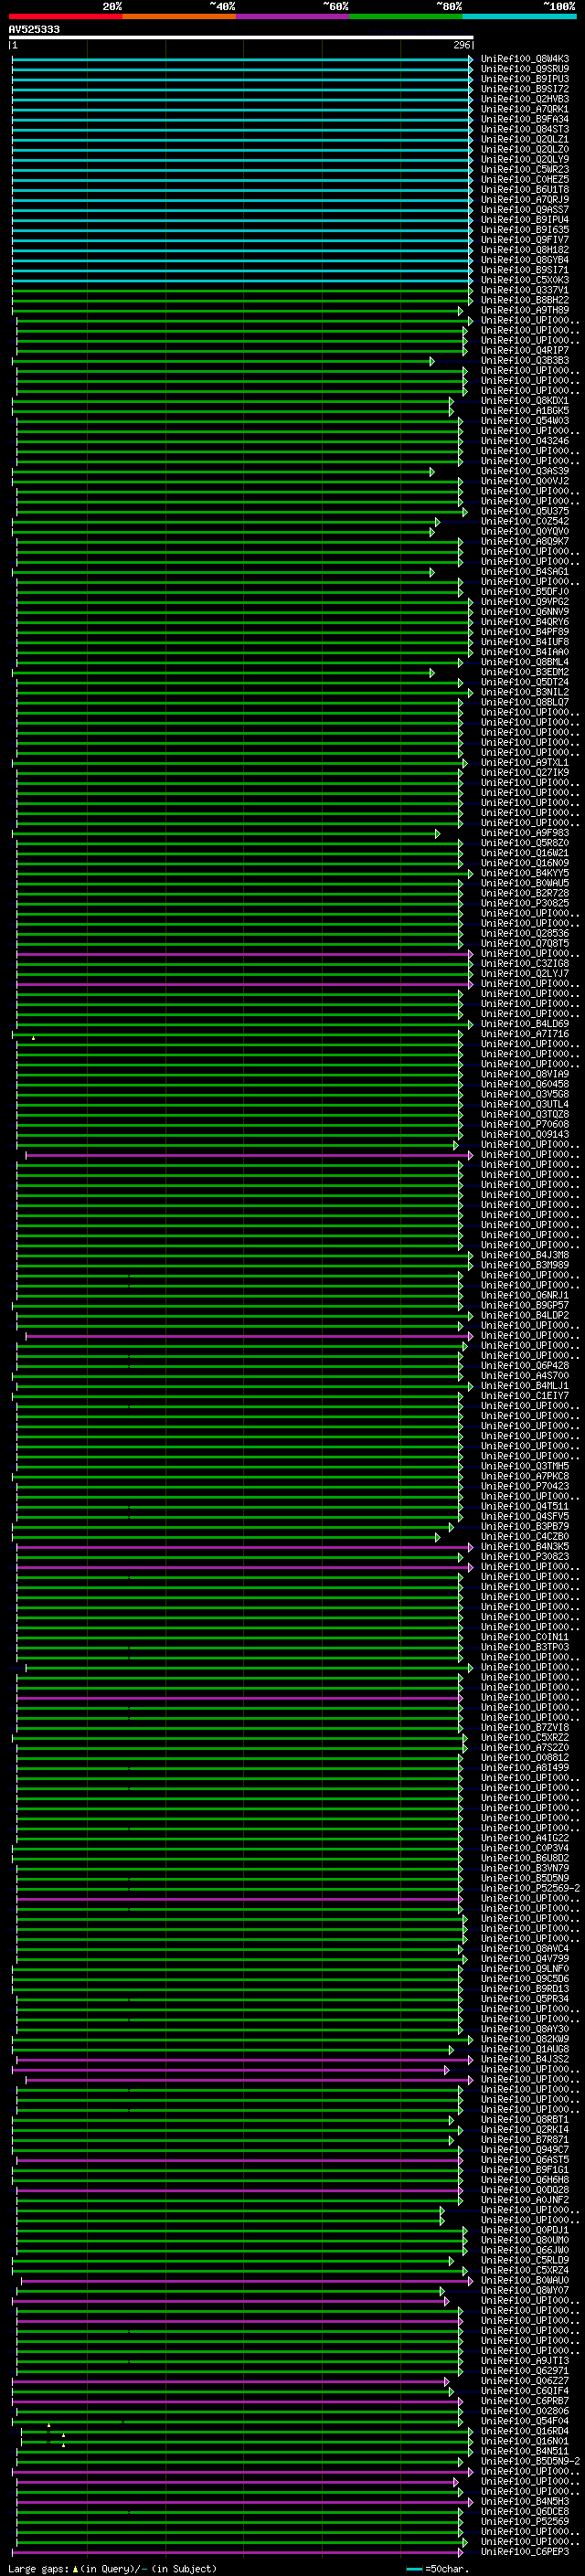Open hit UniRef100_C0P3V4
This screenshot has width=585, height=2576.
click(524, 1848)
